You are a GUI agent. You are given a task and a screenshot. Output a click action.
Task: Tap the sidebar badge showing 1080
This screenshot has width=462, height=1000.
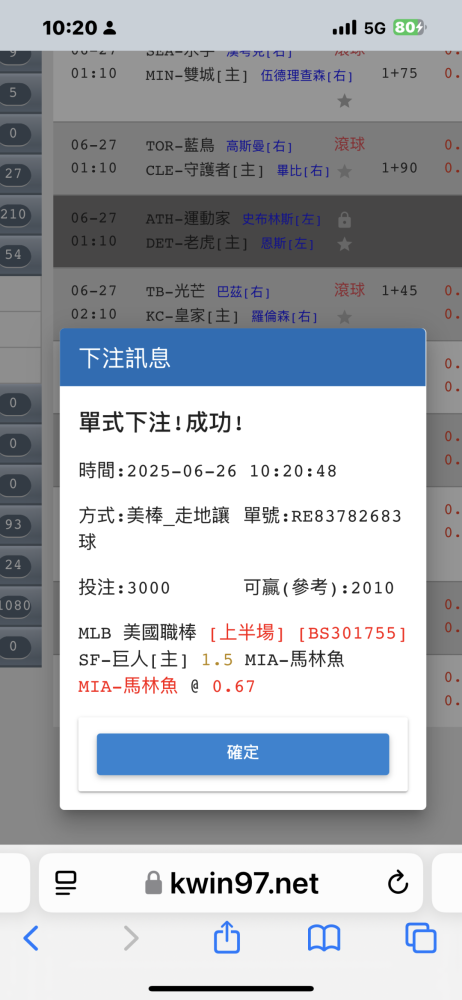pyautogui.click(x=15, y=605)
